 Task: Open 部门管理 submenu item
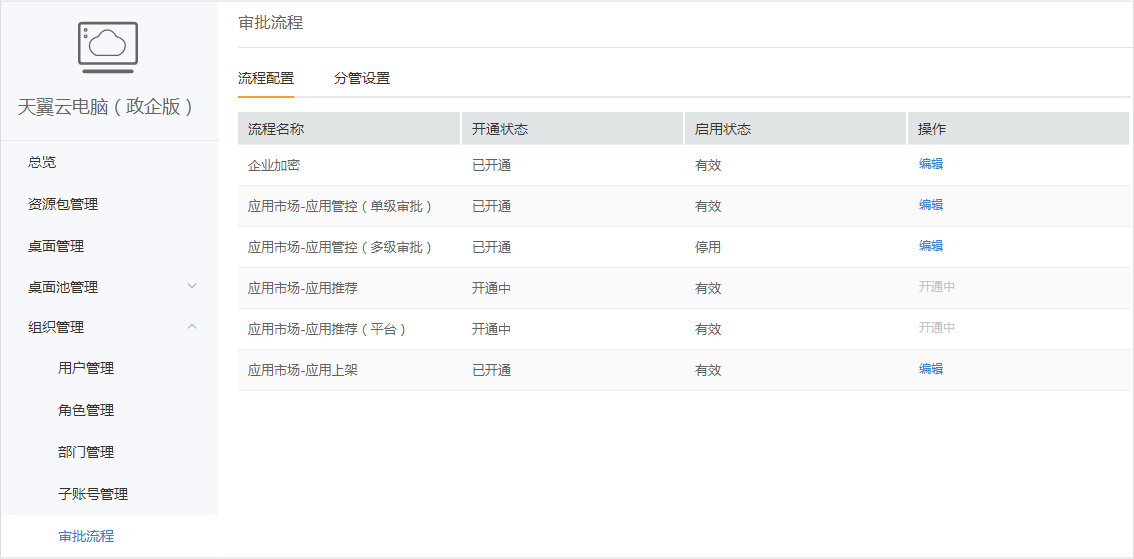(86, 452)
